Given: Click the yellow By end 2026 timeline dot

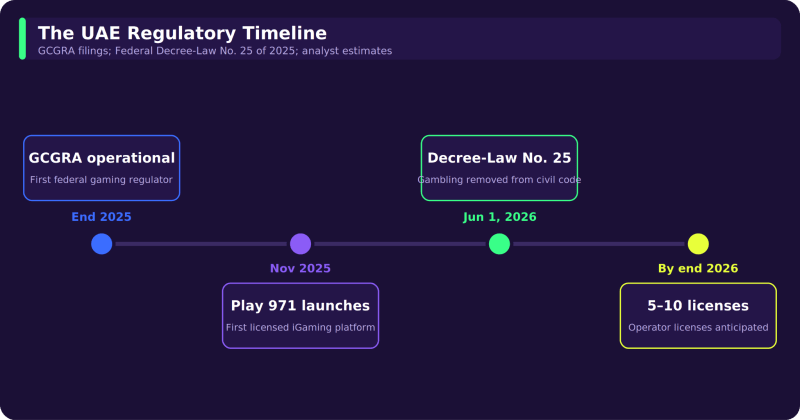Looking at the screenshot, I should (698, 244).
